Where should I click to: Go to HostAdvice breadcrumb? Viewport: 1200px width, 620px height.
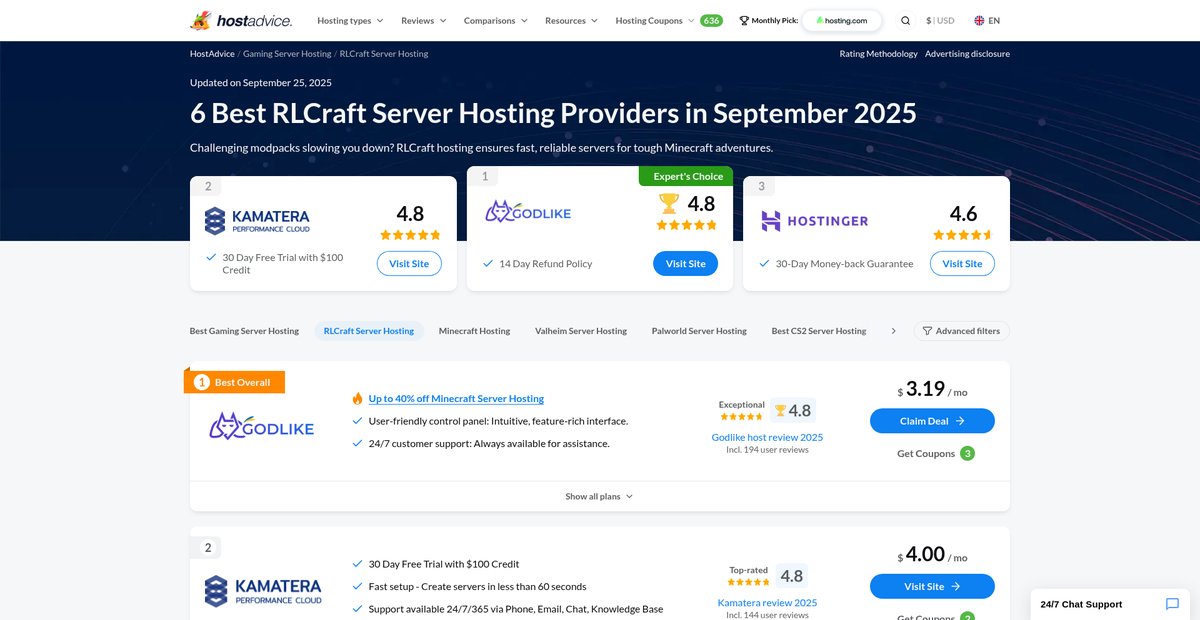tap(212, 54)
